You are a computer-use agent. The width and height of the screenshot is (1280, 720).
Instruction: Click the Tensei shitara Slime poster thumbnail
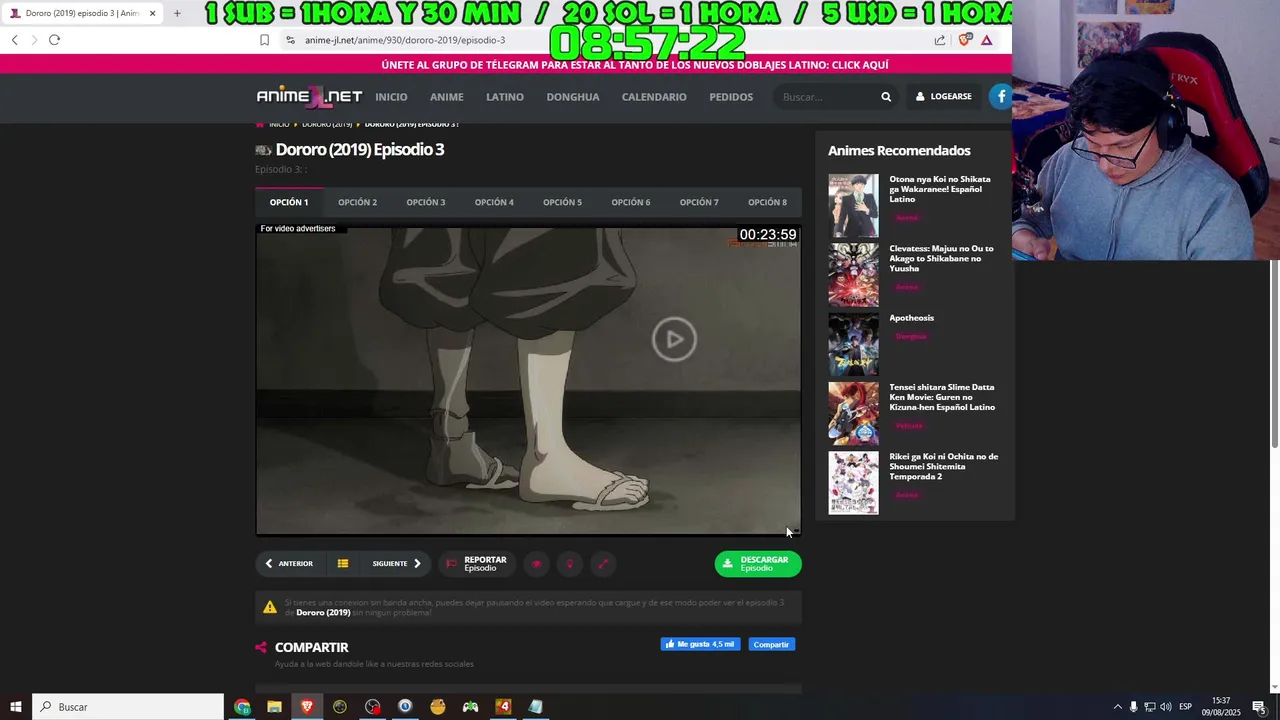point(853,413)
